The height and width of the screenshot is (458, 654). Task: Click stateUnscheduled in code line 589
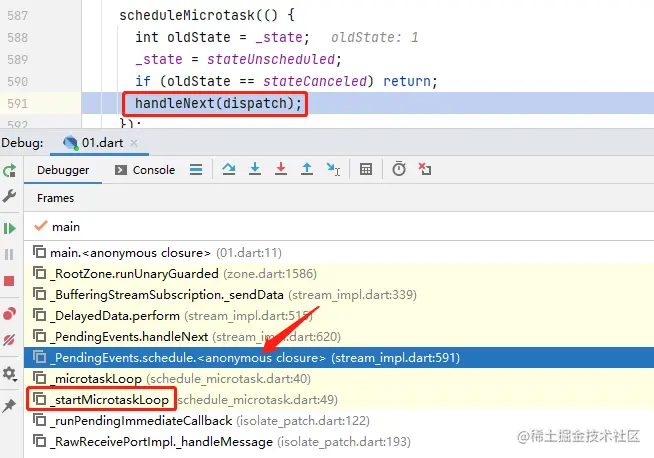coord(271,59)
